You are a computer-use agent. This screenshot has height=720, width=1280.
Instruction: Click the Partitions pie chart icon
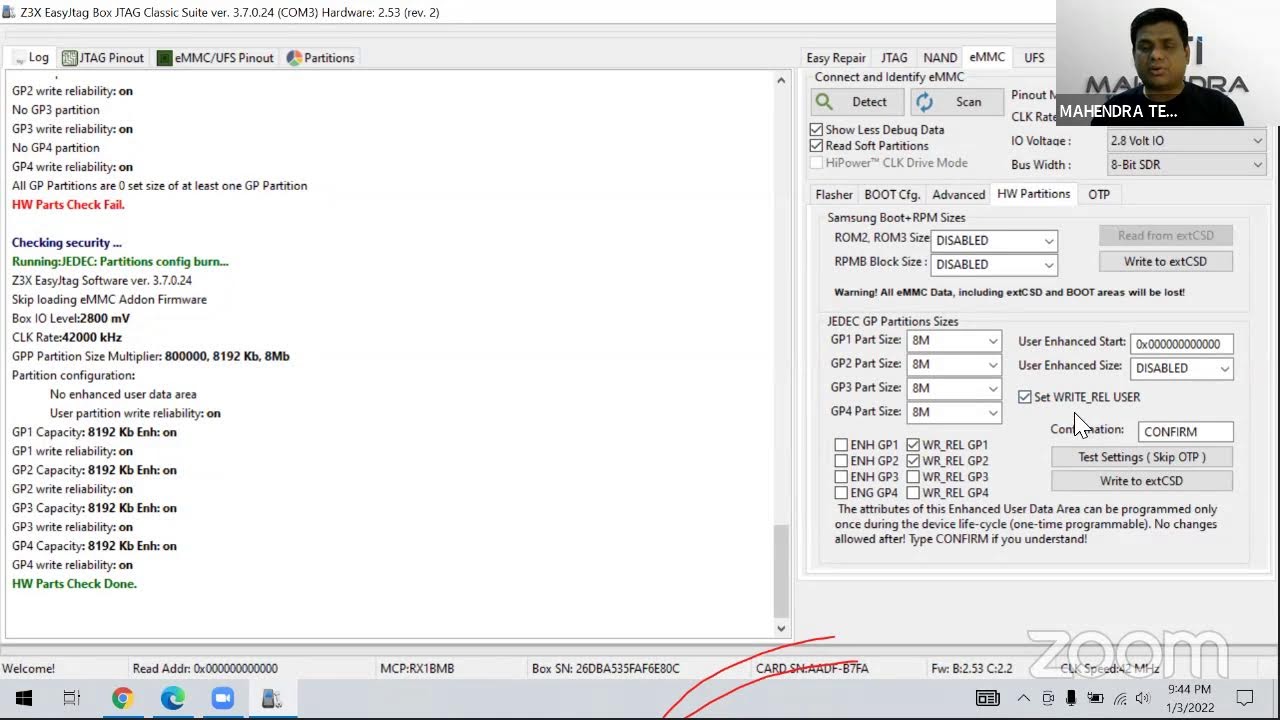294,58
